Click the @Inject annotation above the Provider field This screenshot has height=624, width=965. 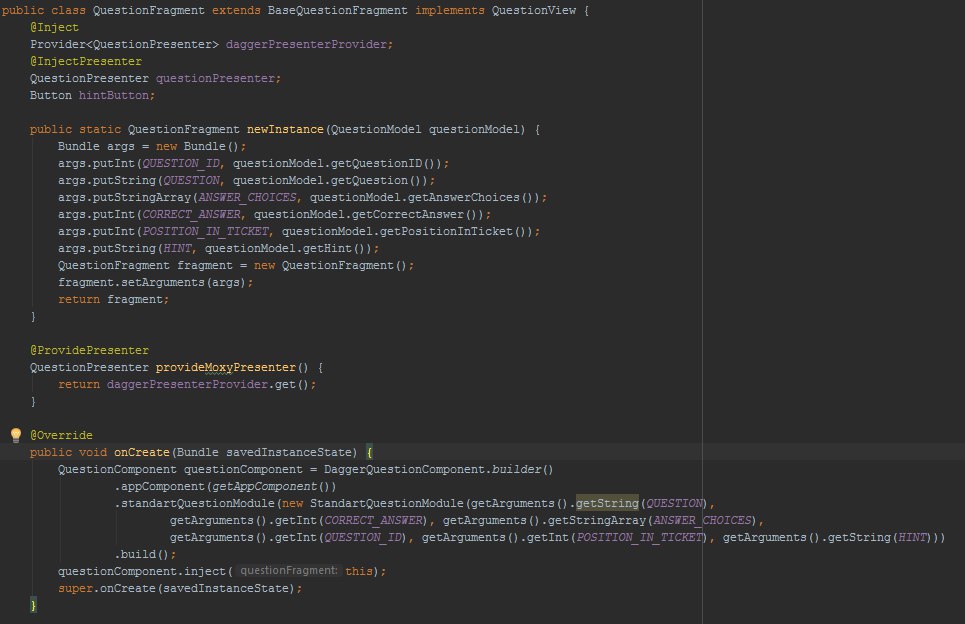(x=54, y=27)
